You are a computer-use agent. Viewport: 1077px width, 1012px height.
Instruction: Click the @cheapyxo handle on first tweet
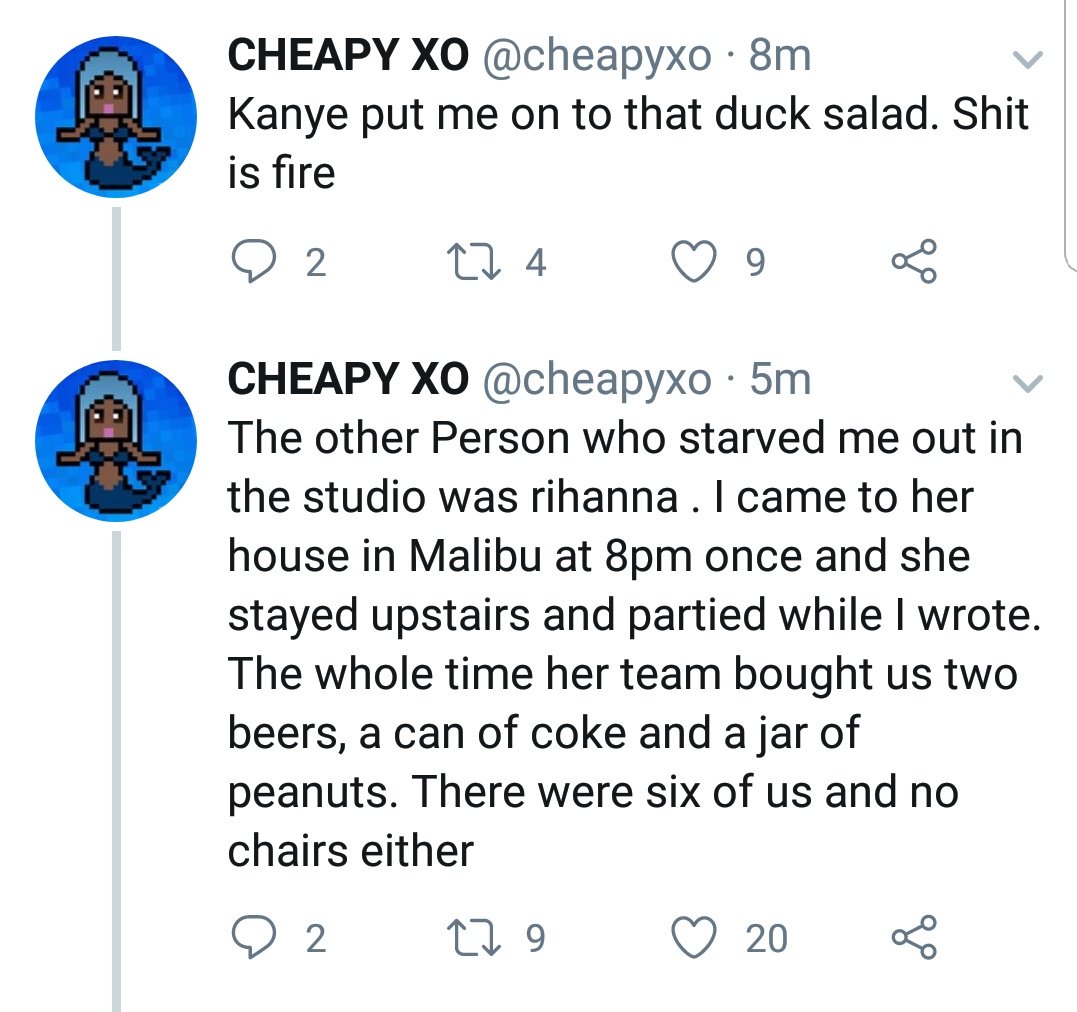click(597, 56)
